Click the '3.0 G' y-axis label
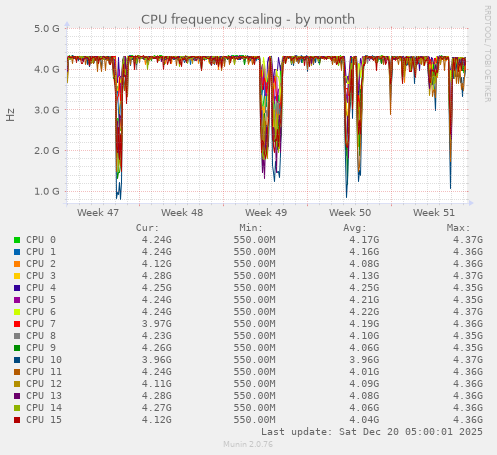The width and height of the screenshot is (497, 455). (47, 110)
